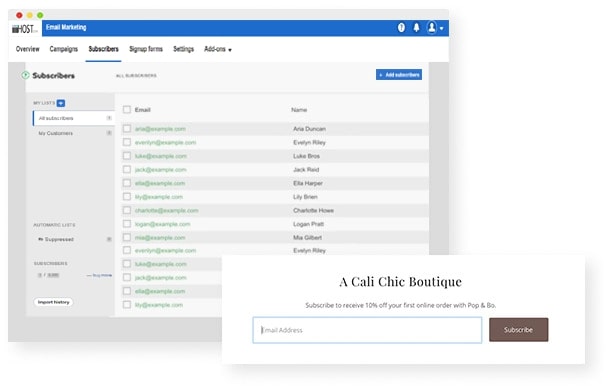Open the Campaigns tab
The height and width of the screenshot is (390, 610).
coord(63,49)
